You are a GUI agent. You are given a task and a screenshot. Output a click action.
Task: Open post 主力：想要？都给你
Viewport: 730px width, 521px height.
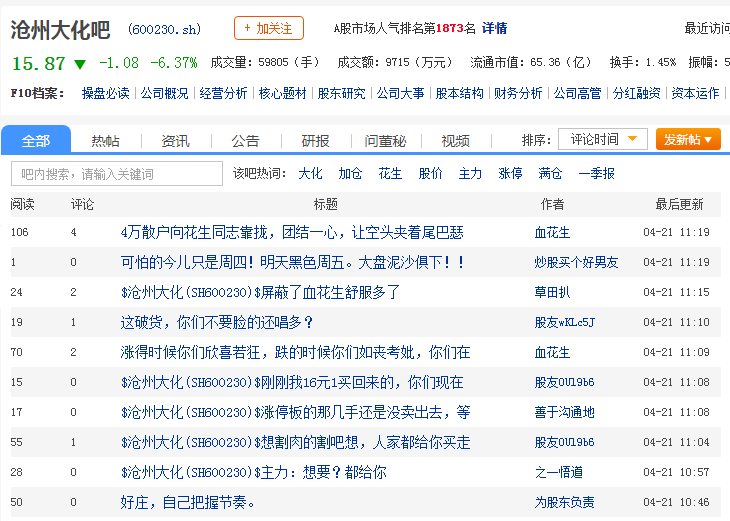pos(253,472)
